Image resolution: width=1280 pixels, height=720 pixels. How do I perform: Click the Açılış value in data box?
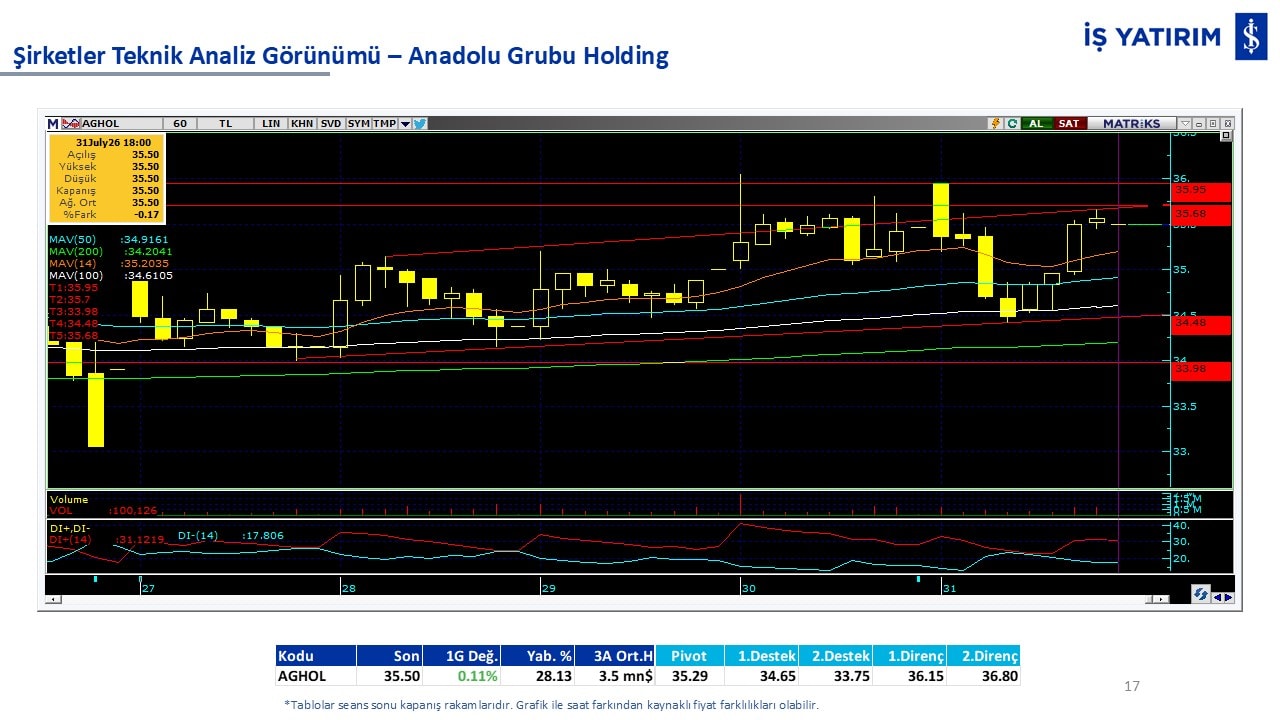click(x=146, y=155)
